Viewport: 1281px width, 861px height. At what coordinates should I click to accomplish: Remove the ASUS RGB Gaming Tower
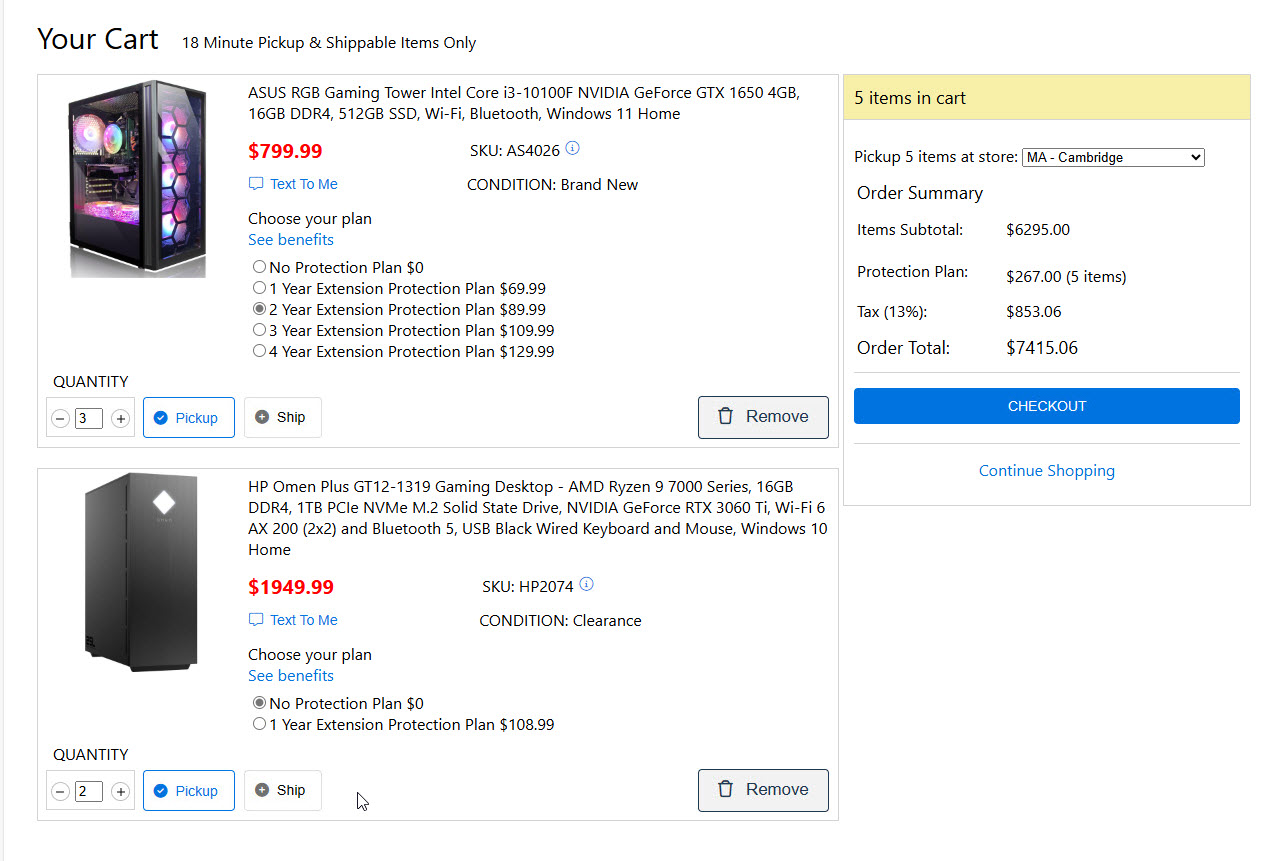pos(763,417)
